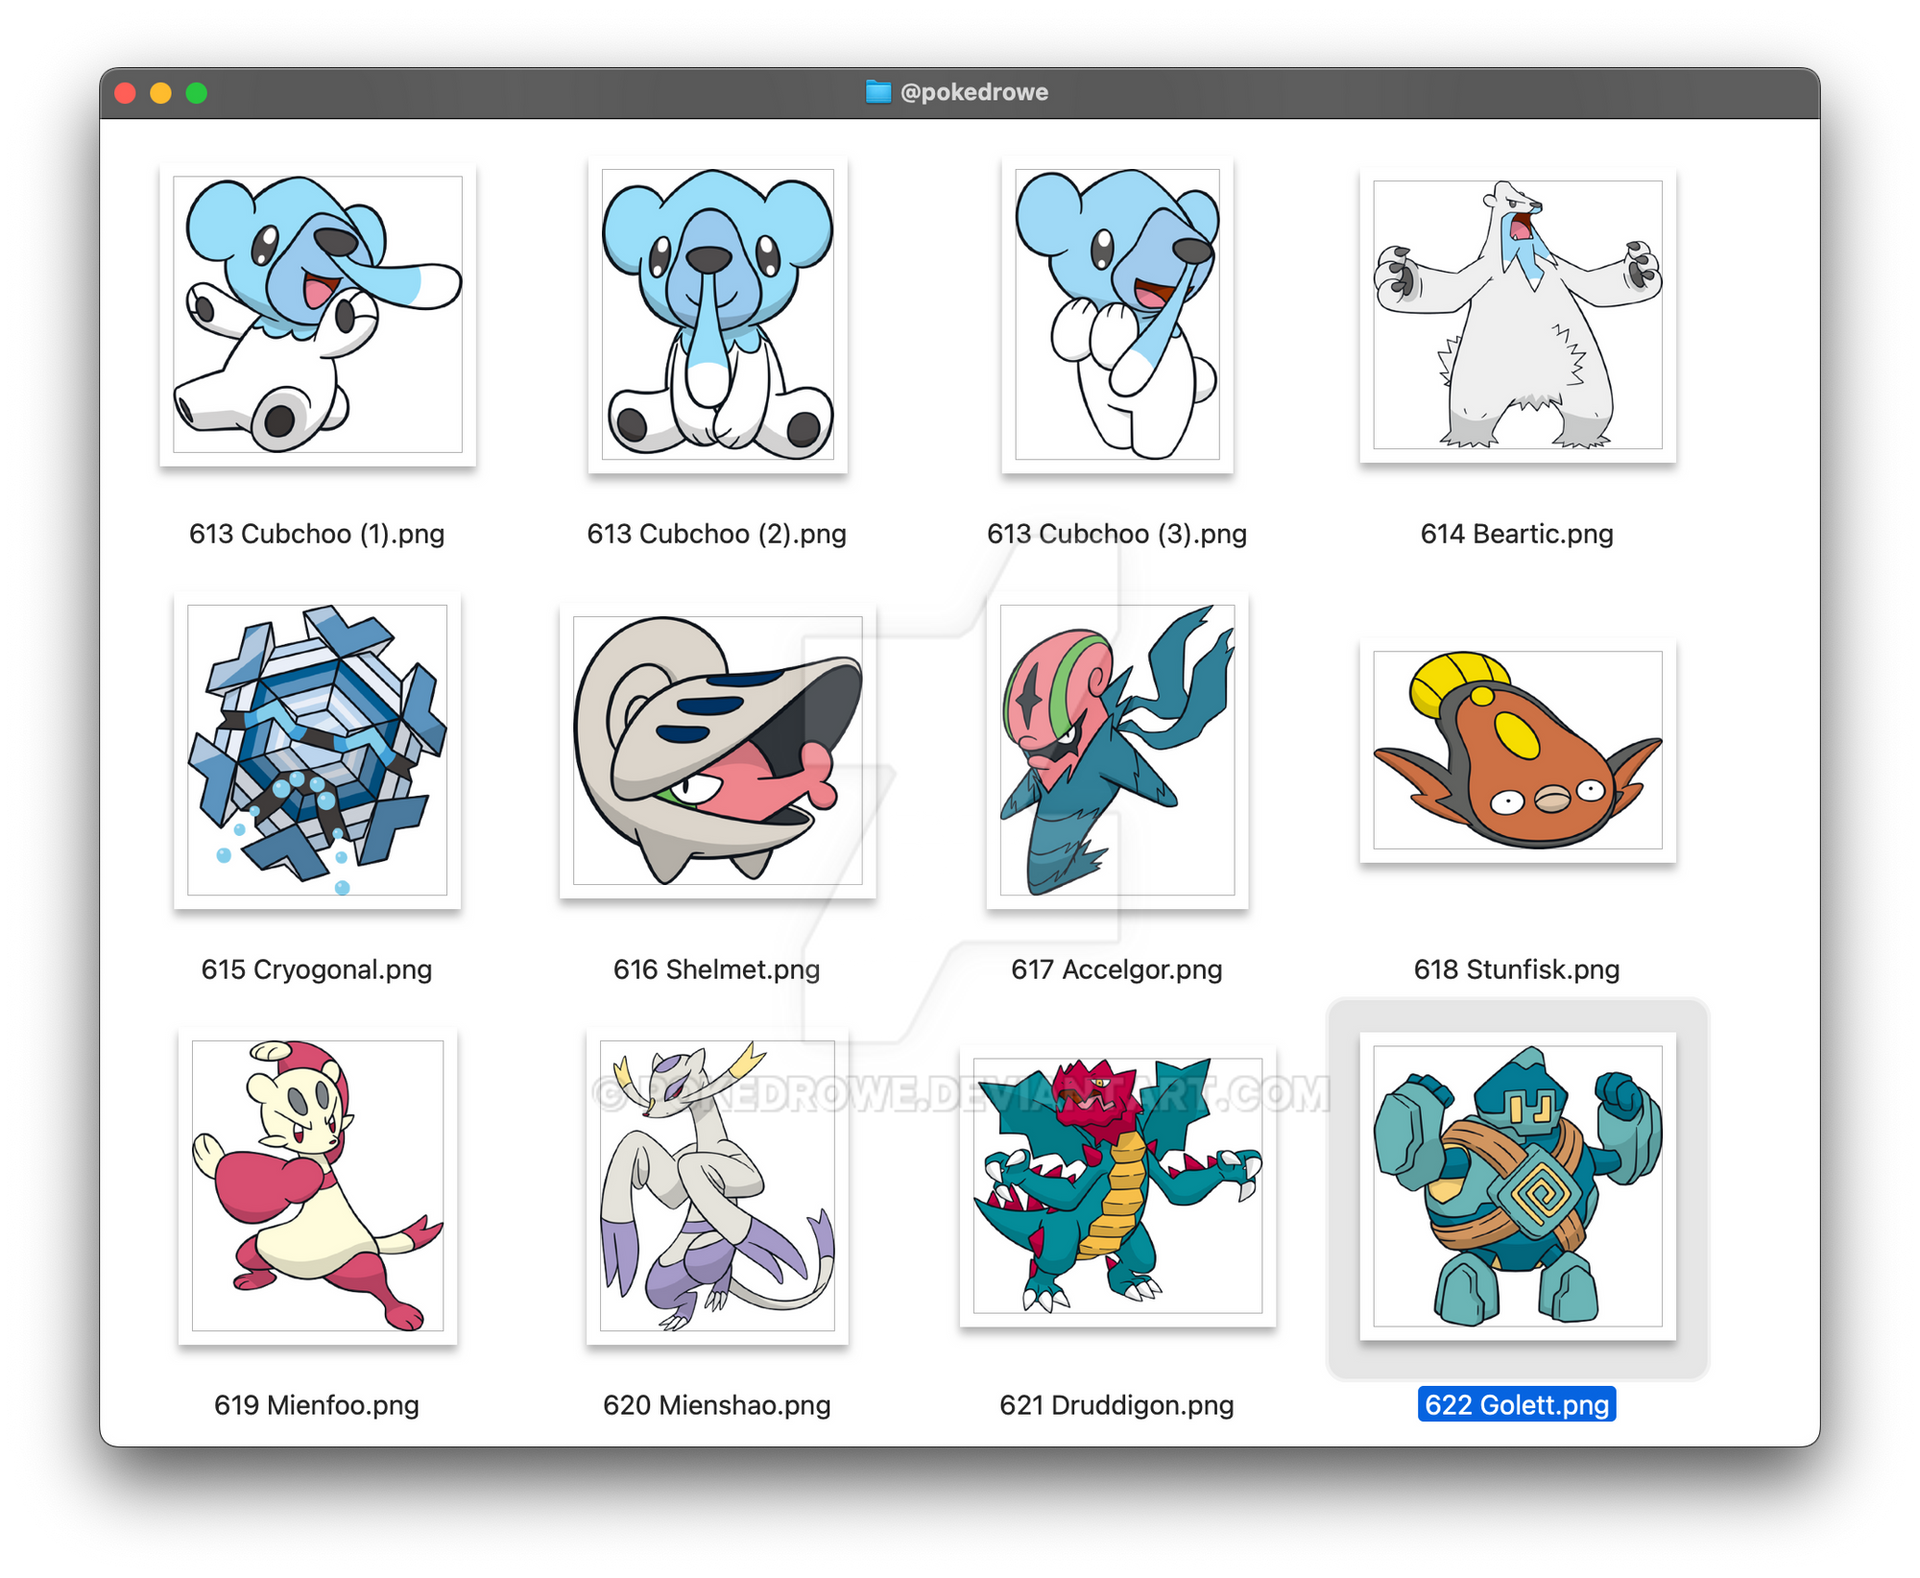Select the 613 Cubchoo (2) thumbnail image

[x=717, y=315]
